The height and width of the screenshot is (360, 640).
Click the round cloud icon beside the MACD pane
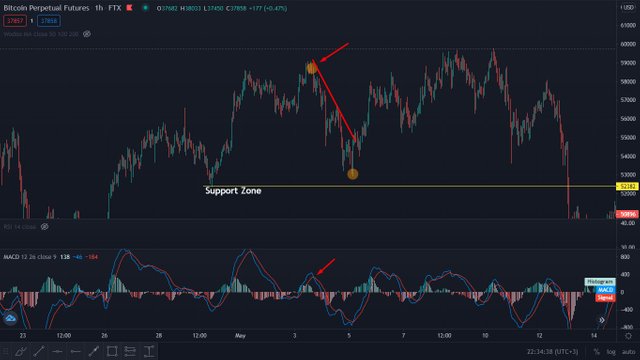[x=10, y=318]
